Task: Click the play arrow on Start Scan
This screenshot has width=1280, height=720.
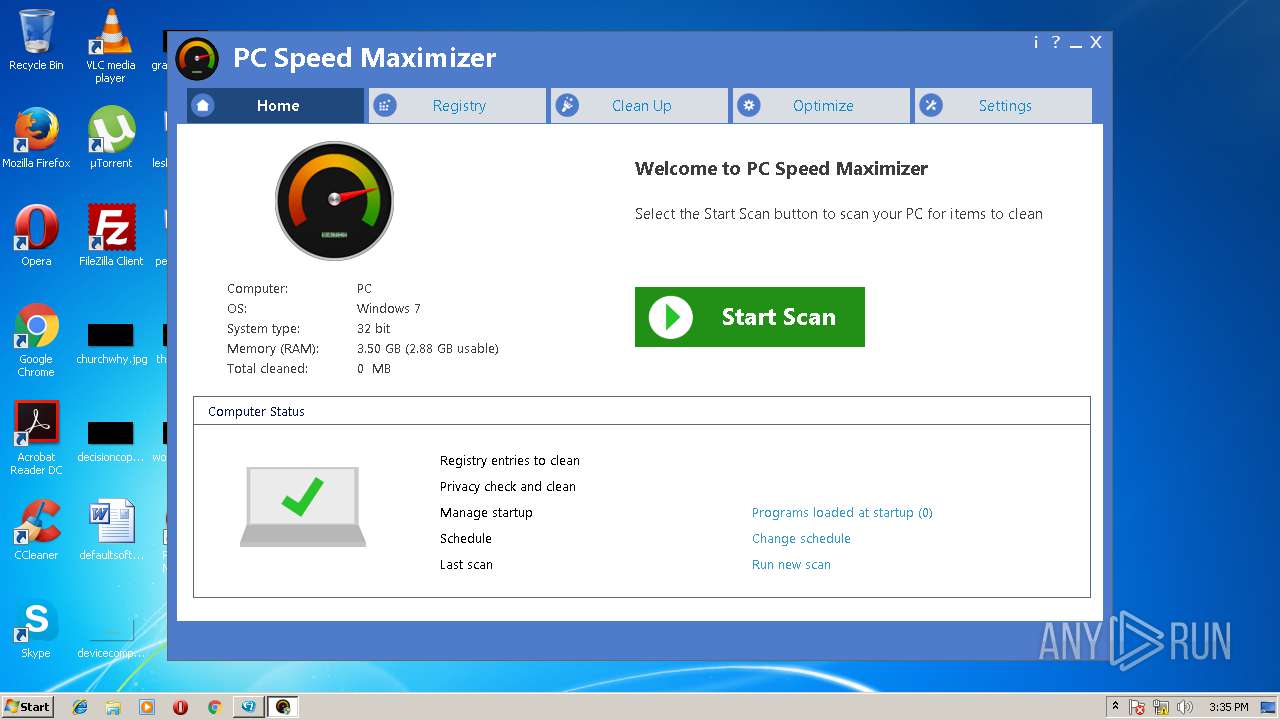Action: [671, 317]
